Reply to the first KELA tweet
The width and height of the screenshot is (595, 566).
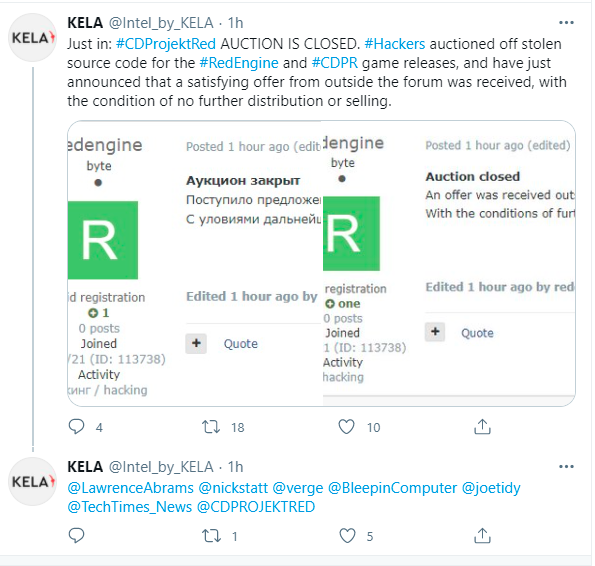pos(76,427)
